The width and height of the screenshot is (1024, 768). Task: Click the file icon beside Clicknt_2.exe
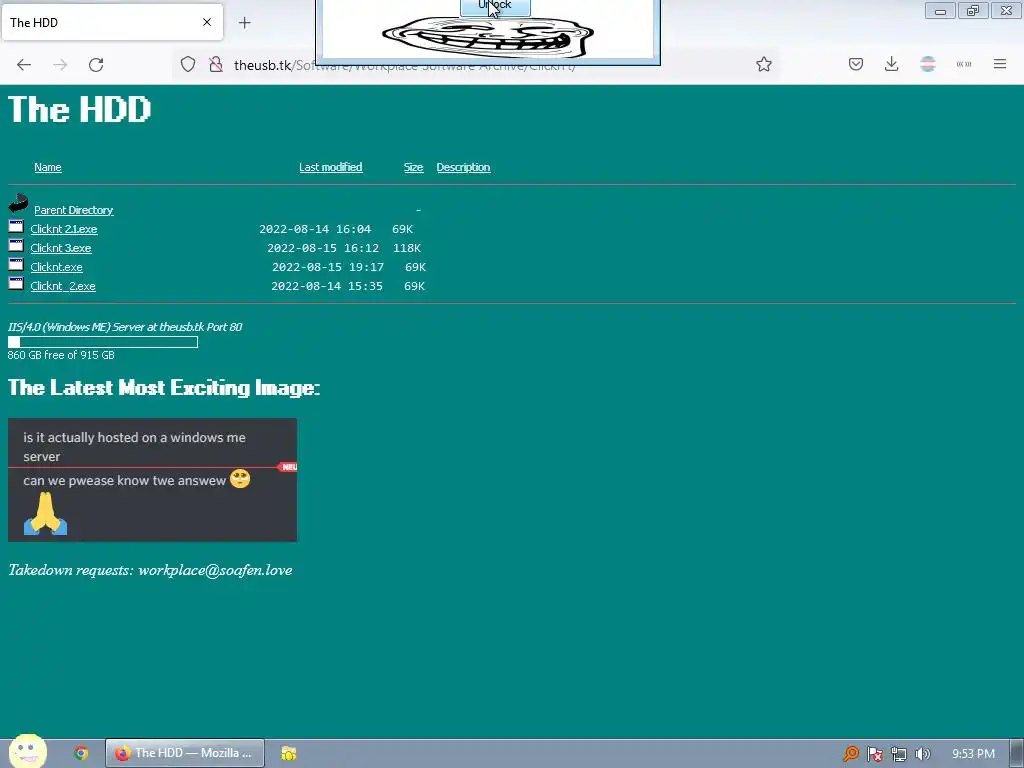click(16, 283)
